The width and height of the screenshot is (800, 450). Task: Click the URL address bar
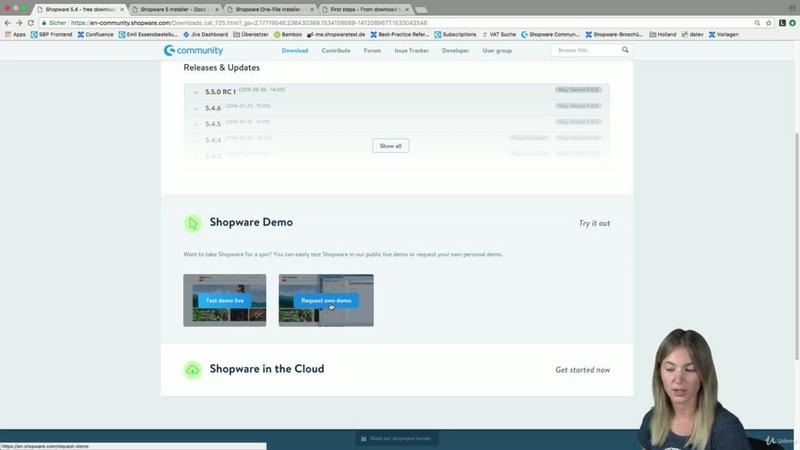(398, 23)
